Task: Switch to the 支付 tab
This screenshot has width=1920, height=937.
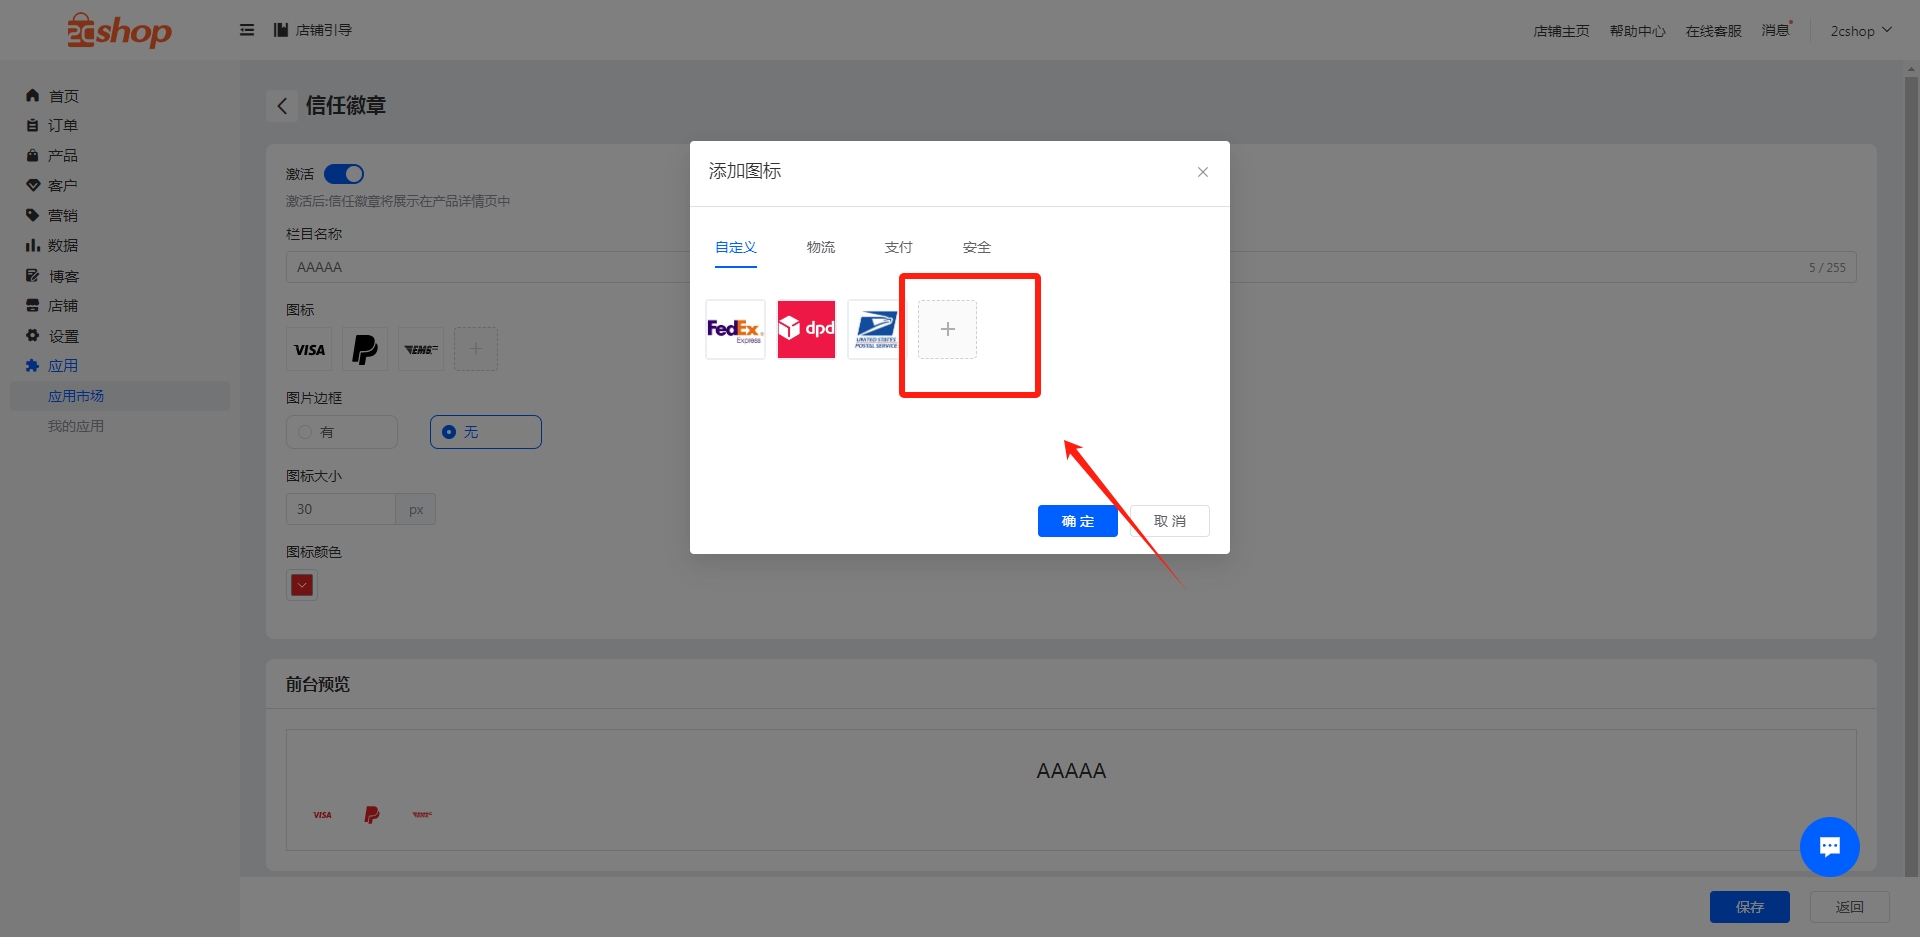Action: [898, 247]
